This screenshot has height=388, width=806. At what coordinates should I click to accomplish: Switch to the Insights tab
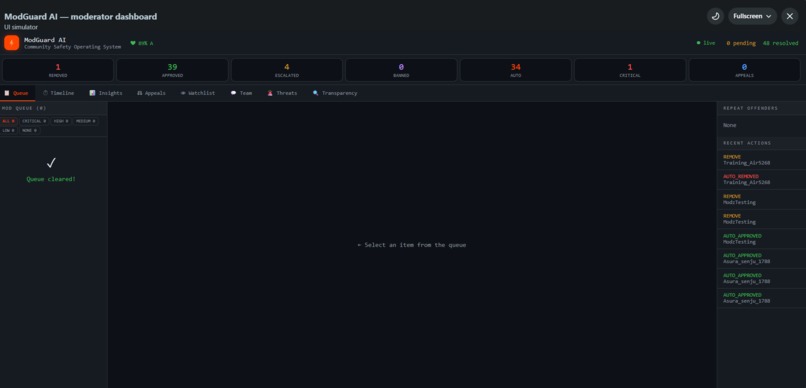tap(106, 93)
